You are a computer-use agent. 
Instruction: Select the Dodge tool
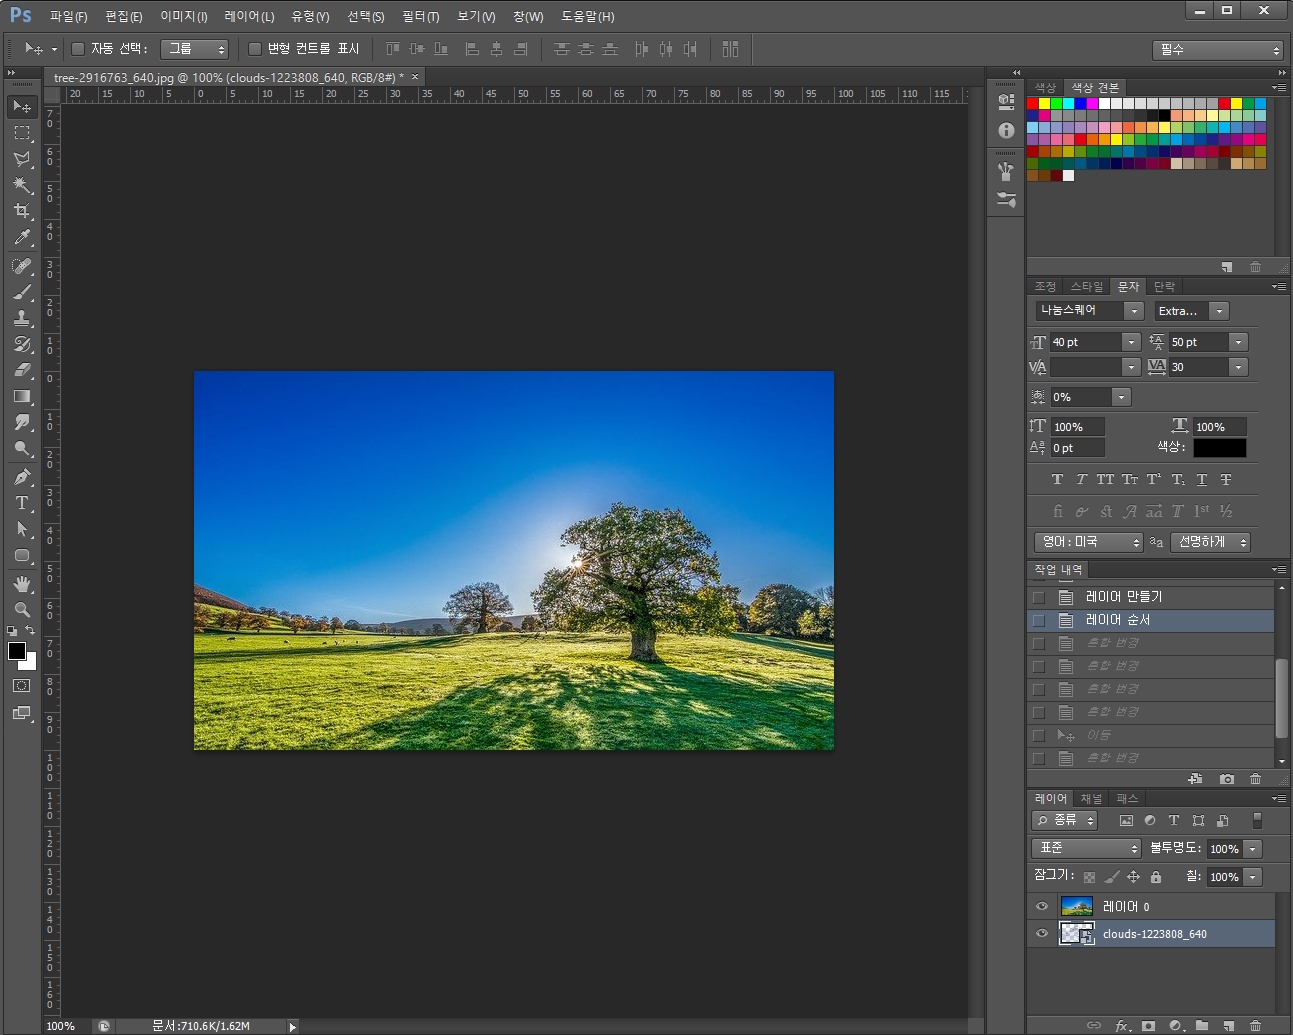[22, 448]
